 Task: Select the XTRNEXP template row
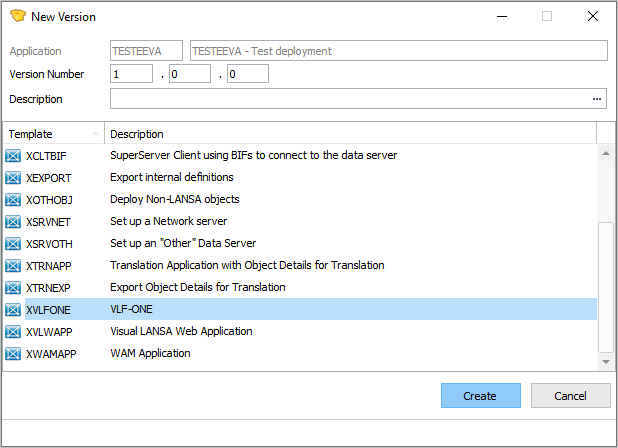click(x=300, y=288)
